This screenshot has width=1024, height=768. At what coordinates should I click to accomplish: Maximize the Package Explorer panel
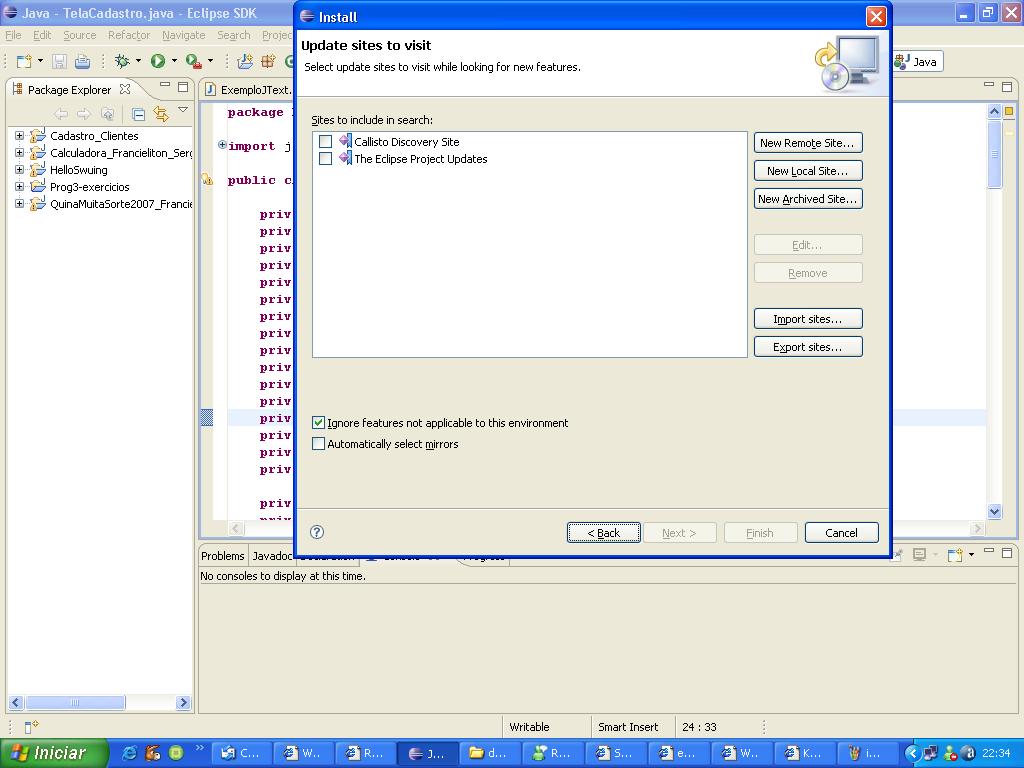(183, 86)
